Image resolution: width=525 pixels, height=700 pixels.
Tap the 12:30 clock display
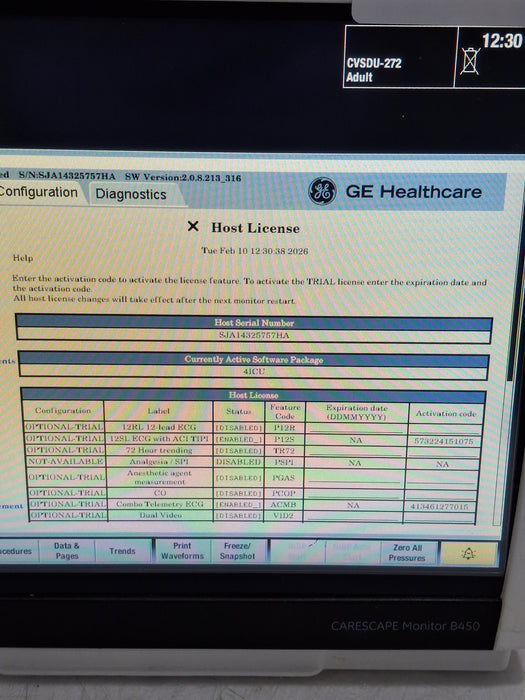coord(502,41)
